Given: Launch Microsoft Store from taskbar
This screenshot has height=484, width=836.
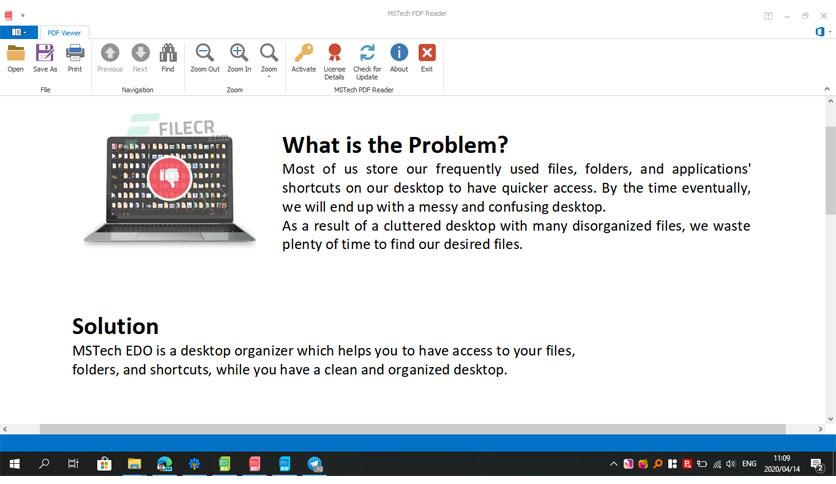Looking at the screenshot, I should (x=104, y=464).
